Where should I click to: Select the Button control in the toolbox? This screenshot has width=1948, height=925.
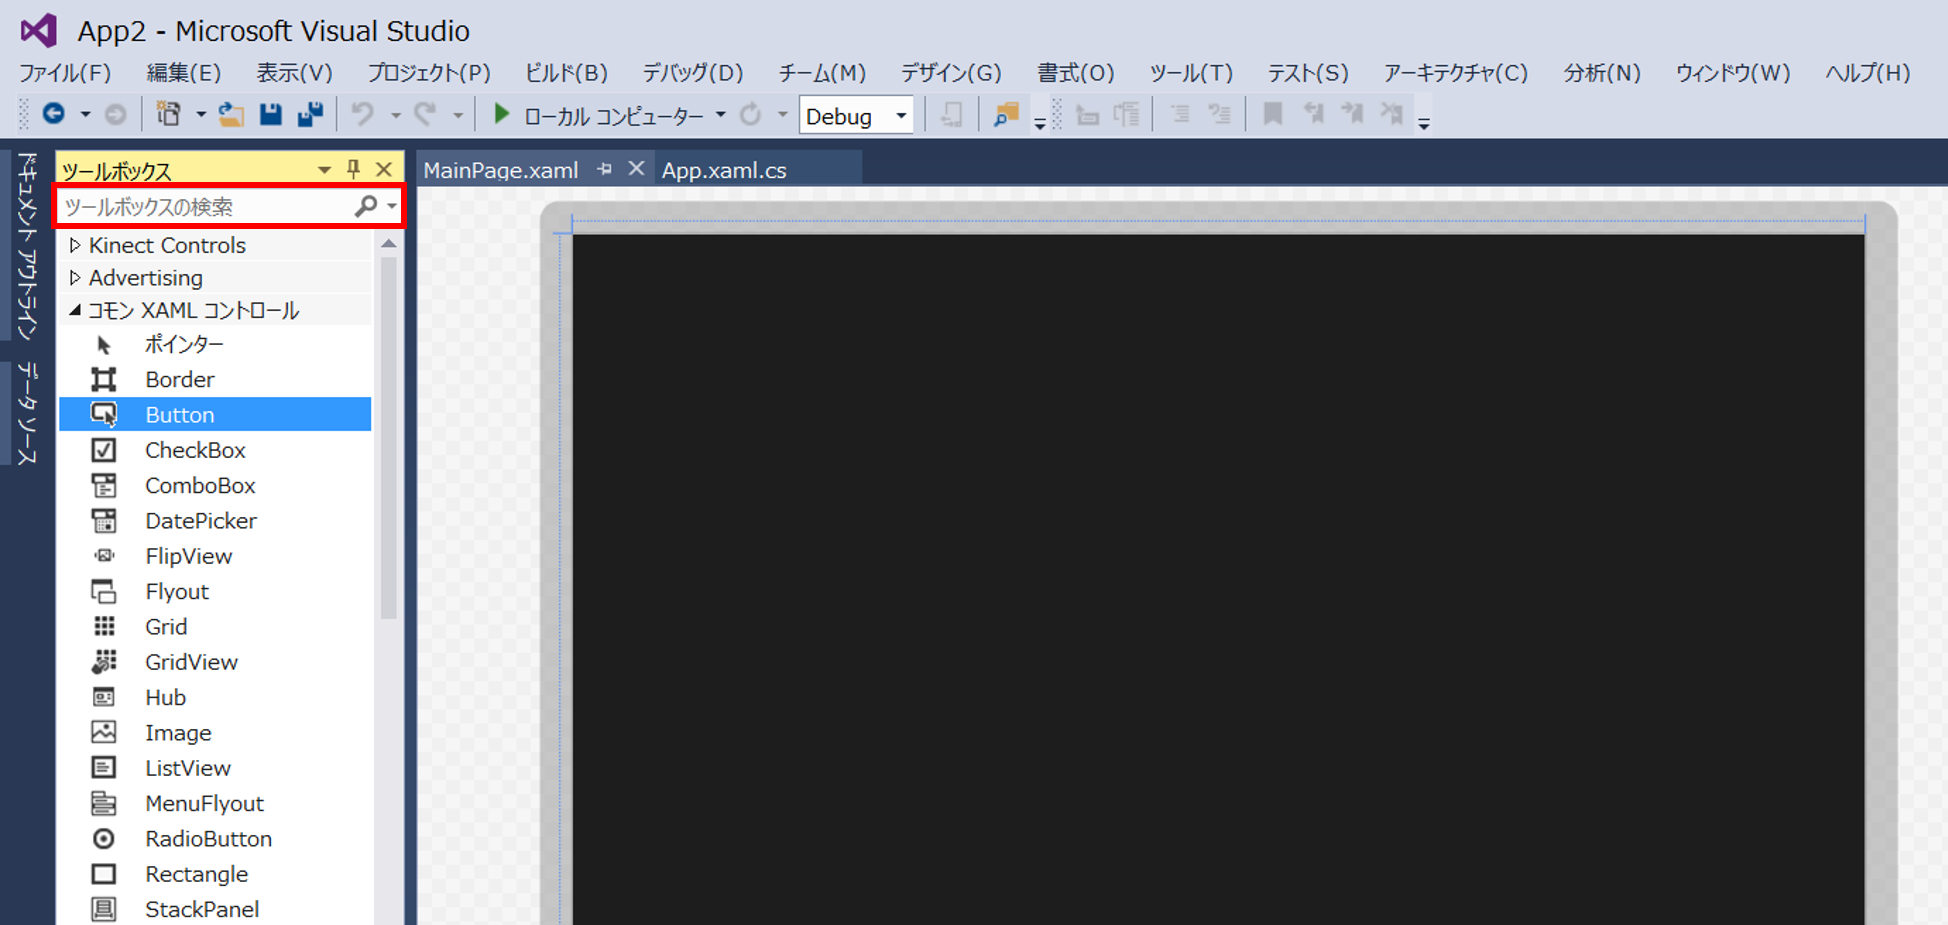tap(180, 414)
